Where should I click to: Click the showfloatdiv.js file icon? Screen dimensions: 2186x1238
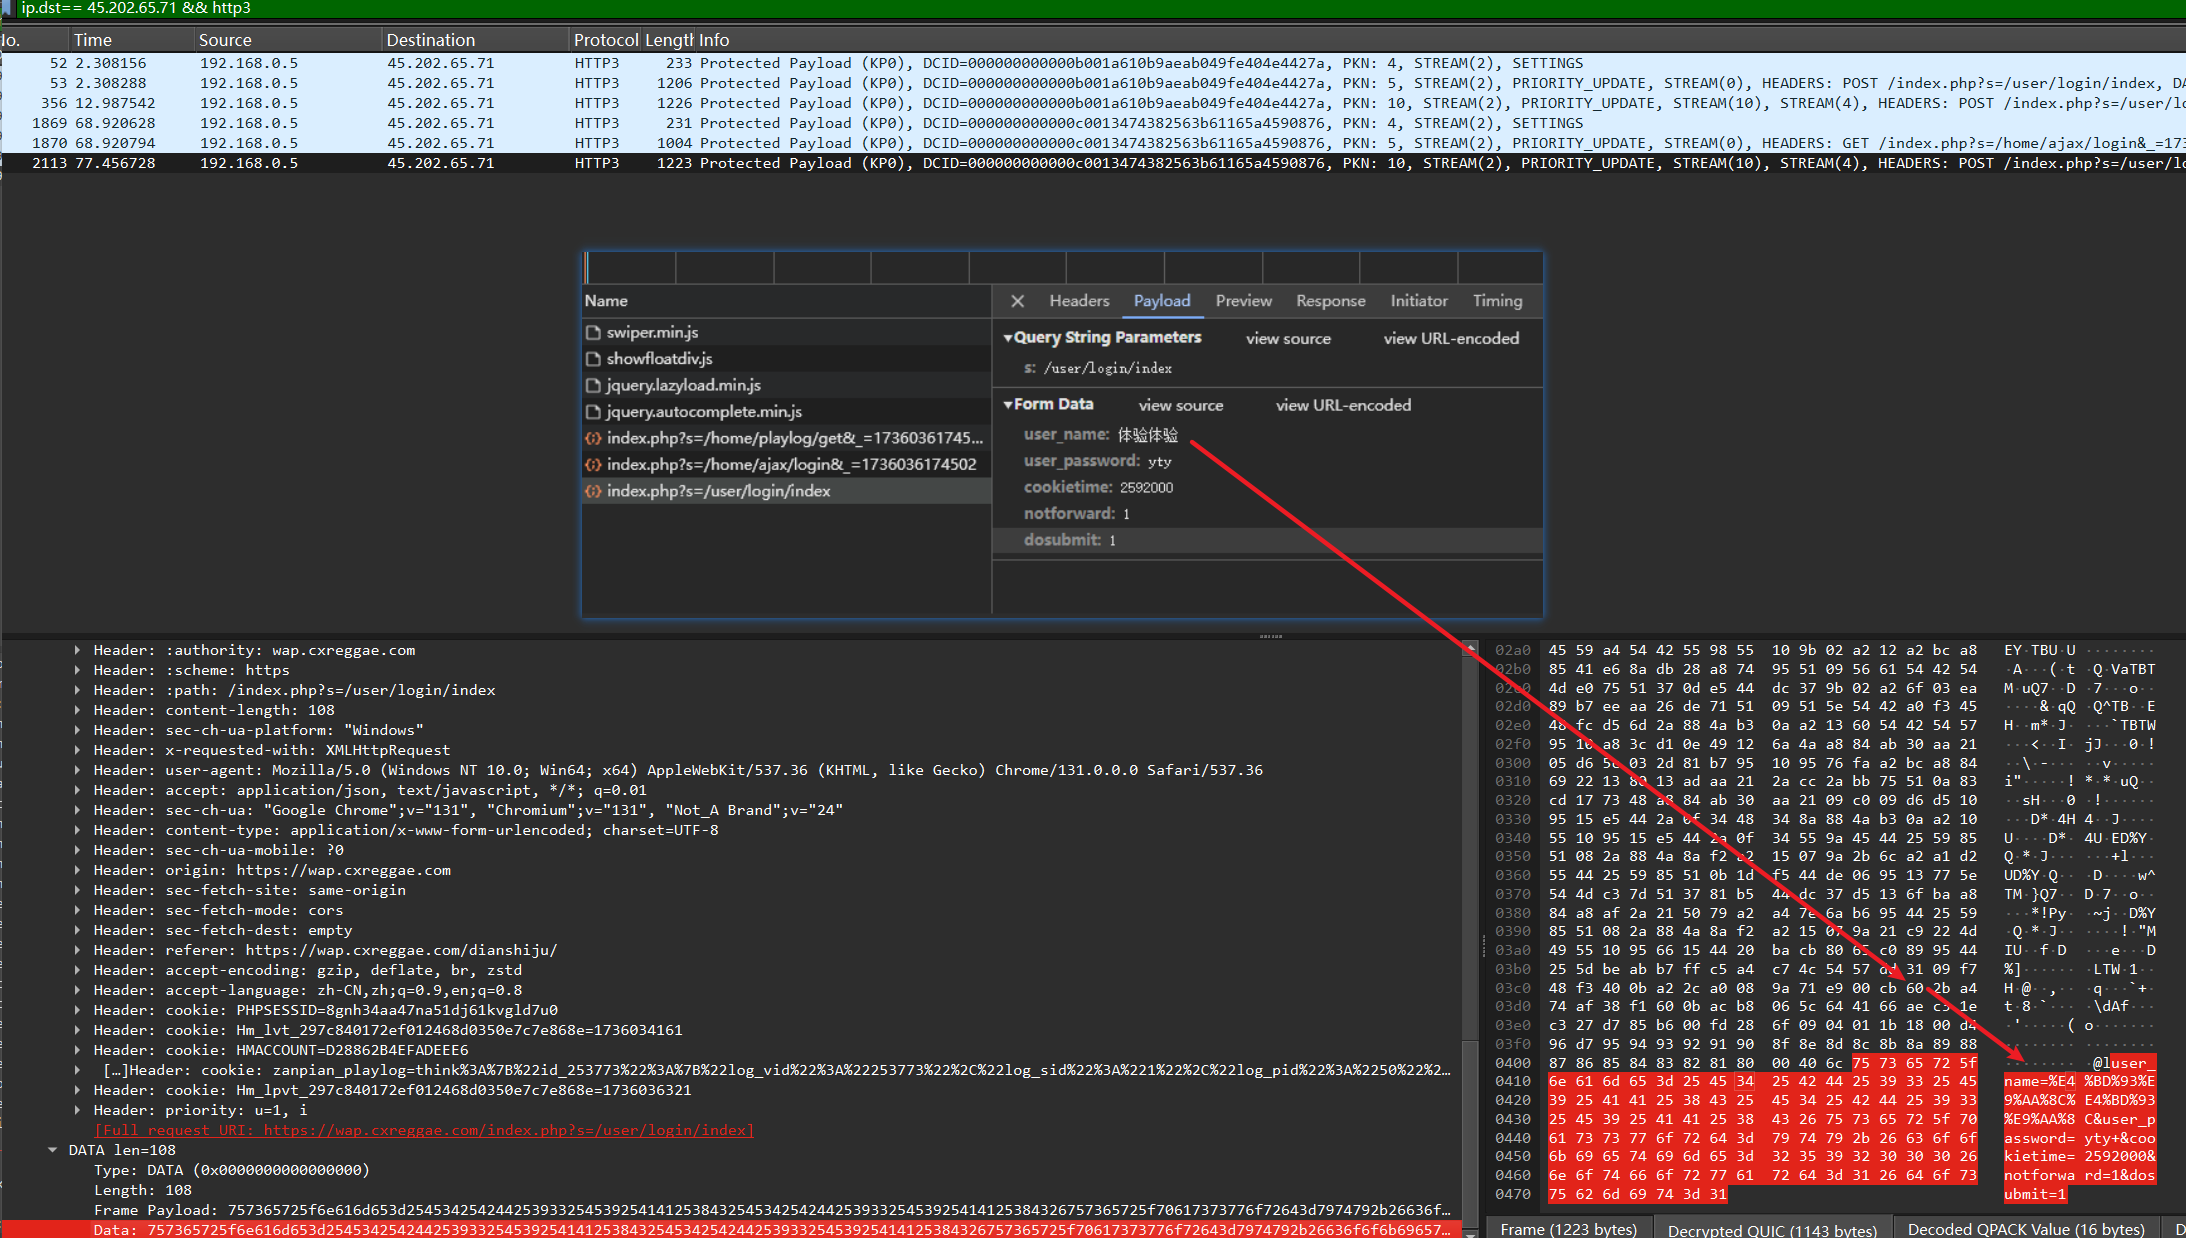[593, 359]
